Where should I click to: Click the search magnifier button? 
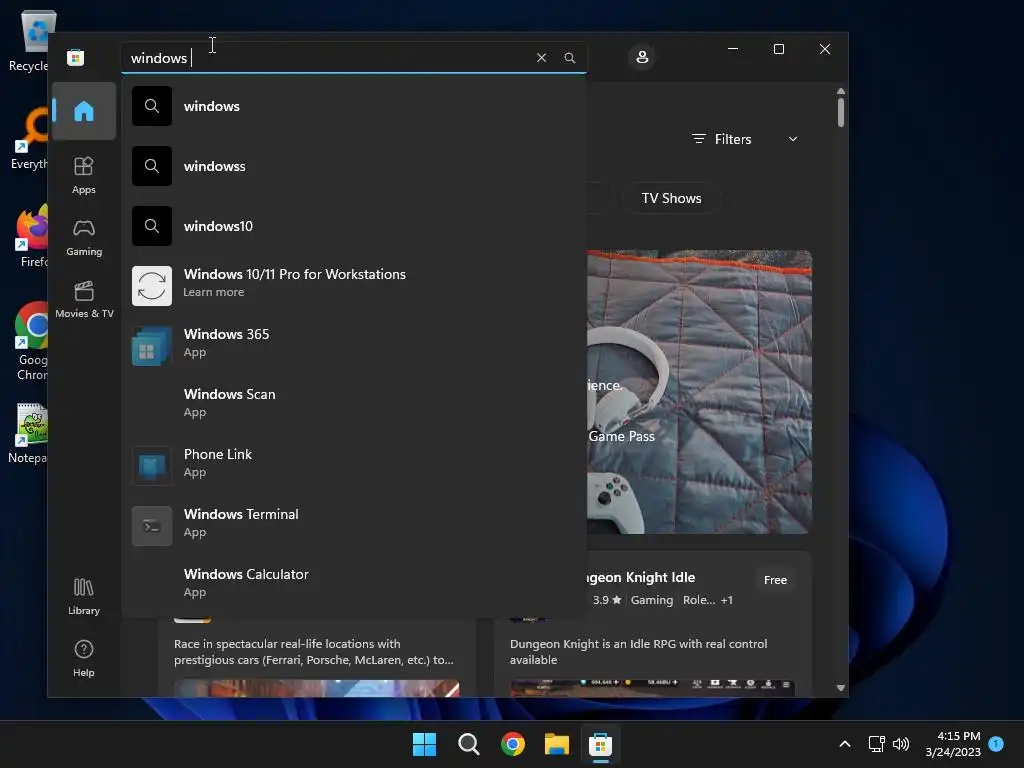click(569, 57)
